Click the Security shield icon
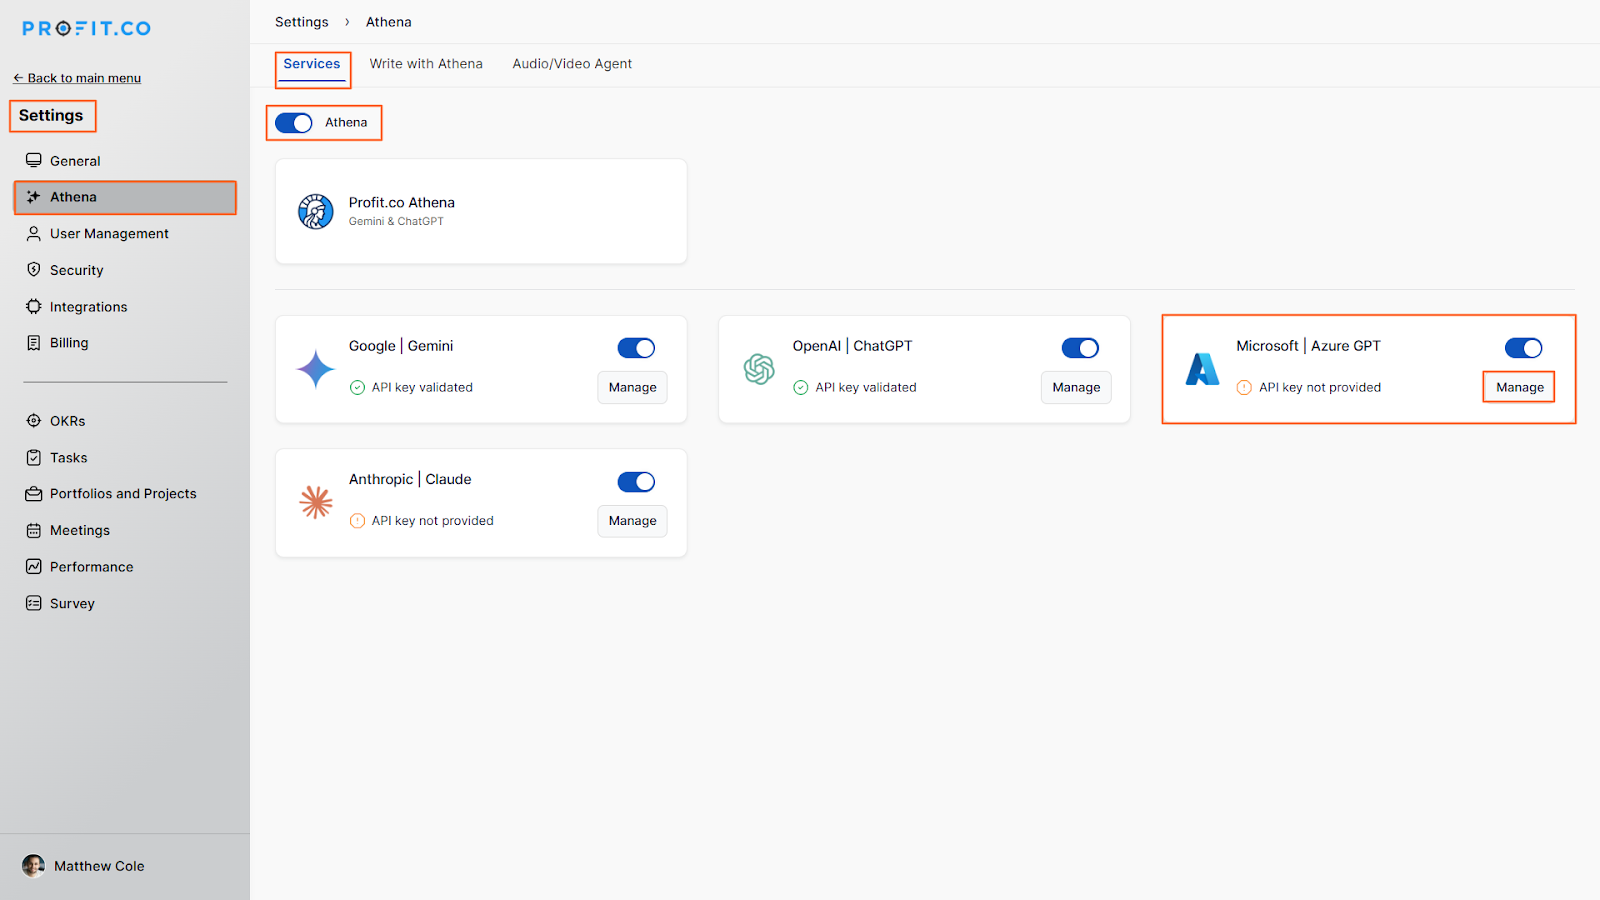 click(34, 270)
